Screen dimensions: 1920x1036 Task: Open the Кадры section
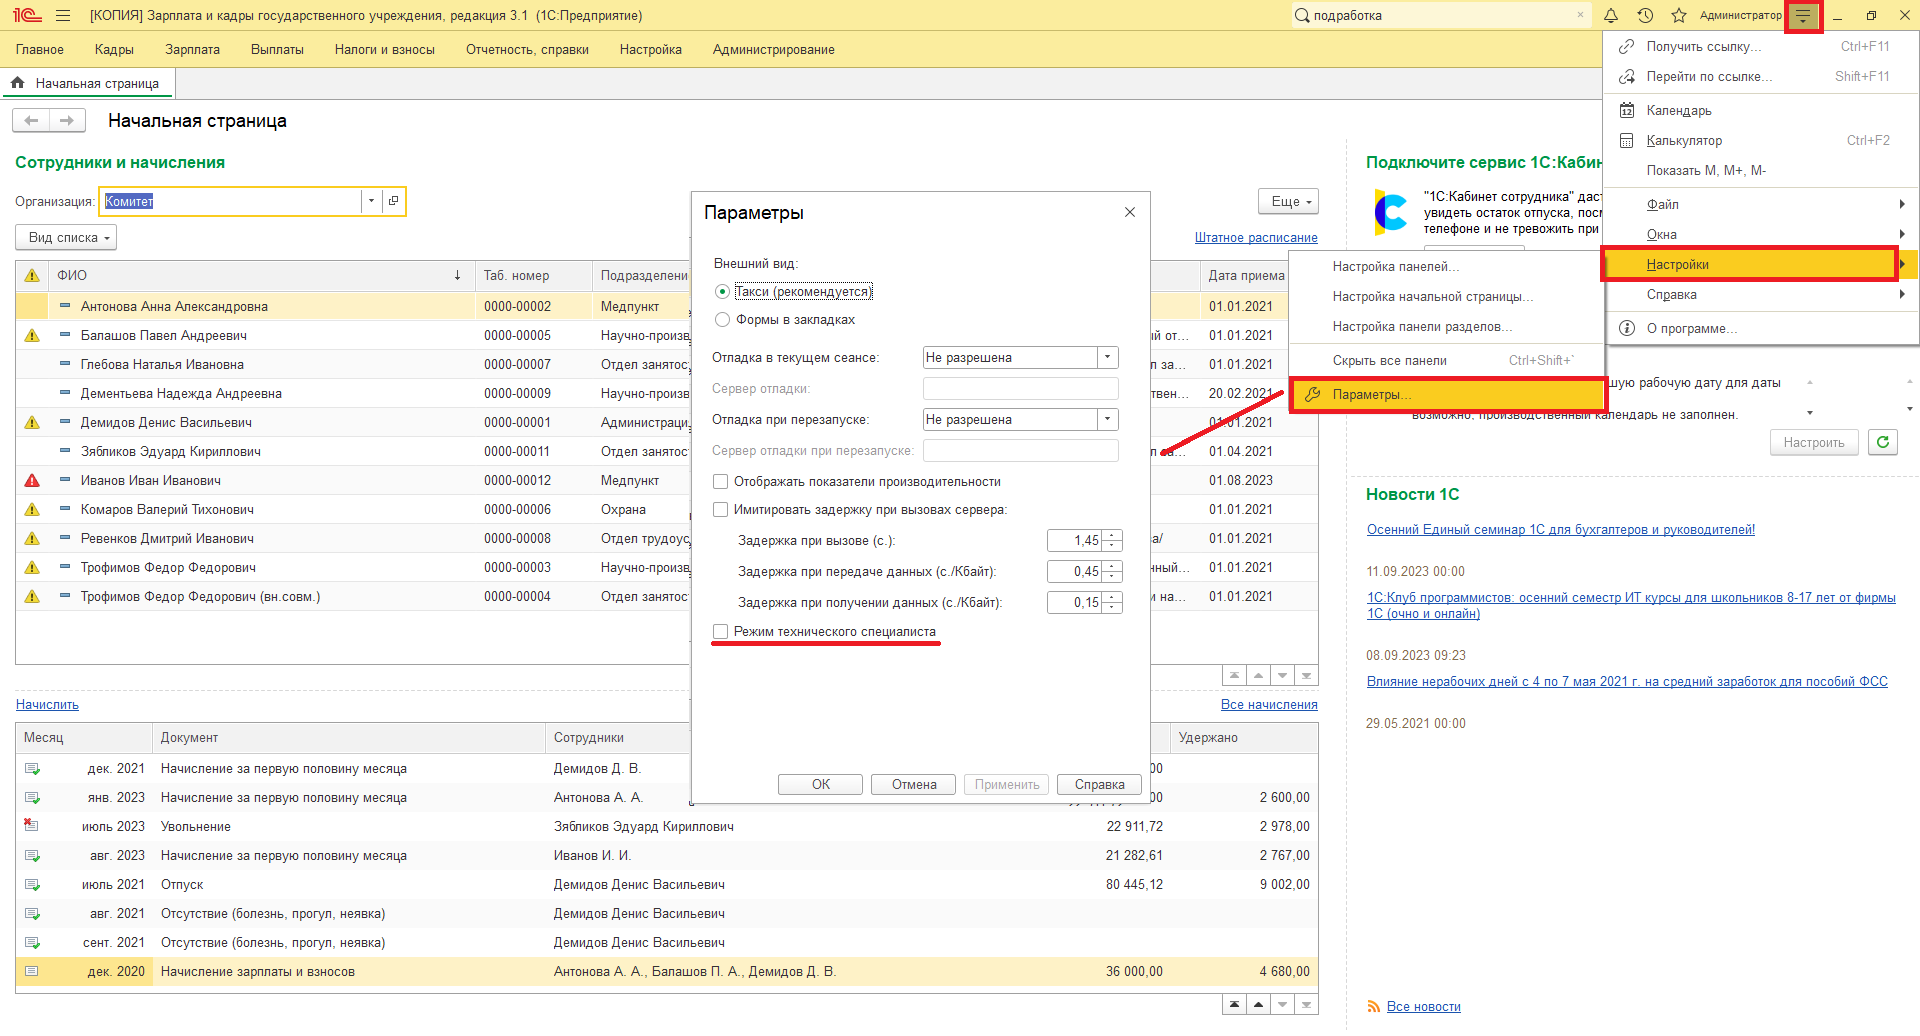114,50
